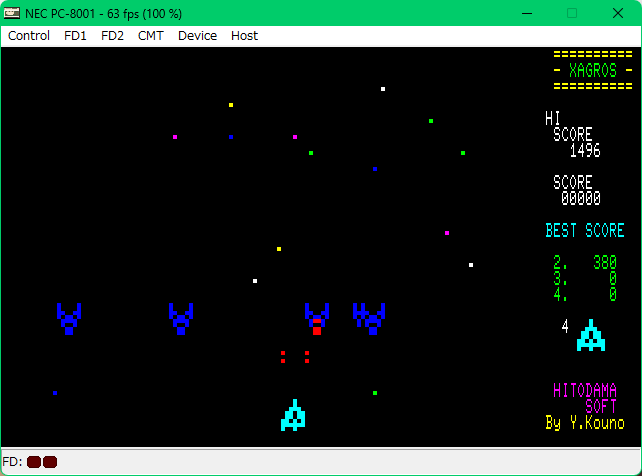
Task: Click the FD: label in status bar
Action: (12, 462)
